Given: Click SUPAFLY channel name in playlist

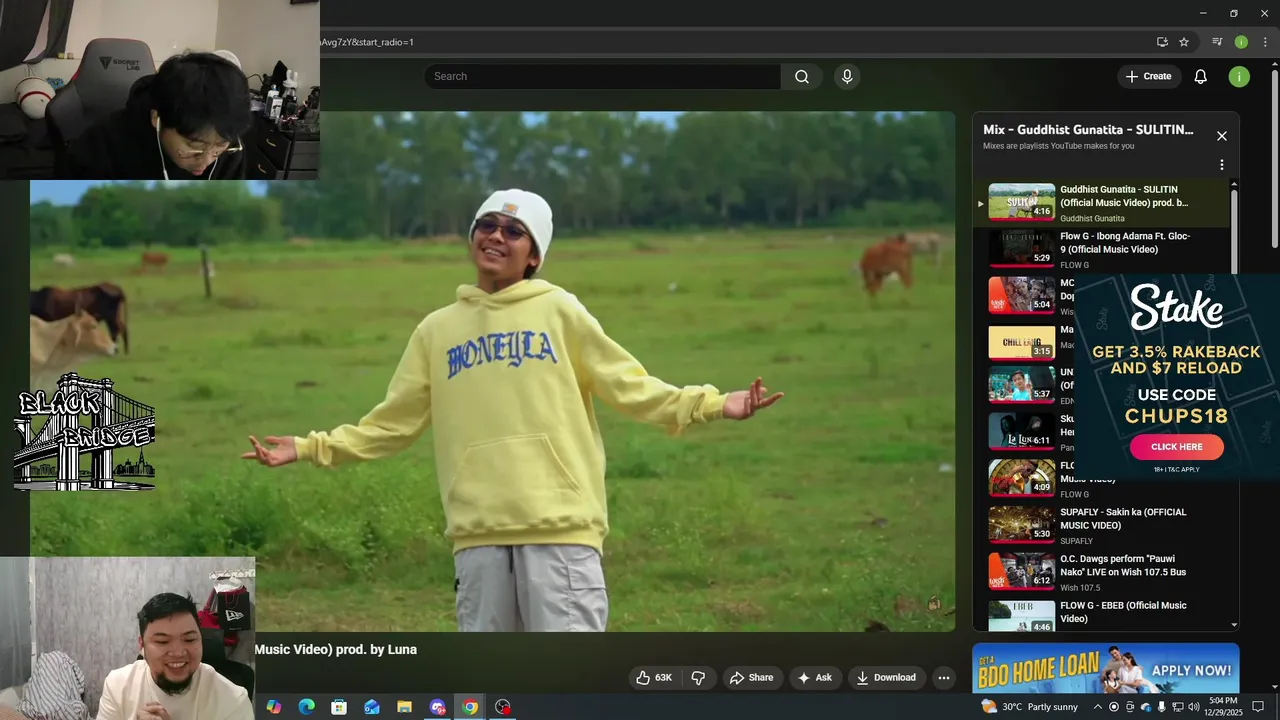Looking at the screenshot, I should 1076,541.
